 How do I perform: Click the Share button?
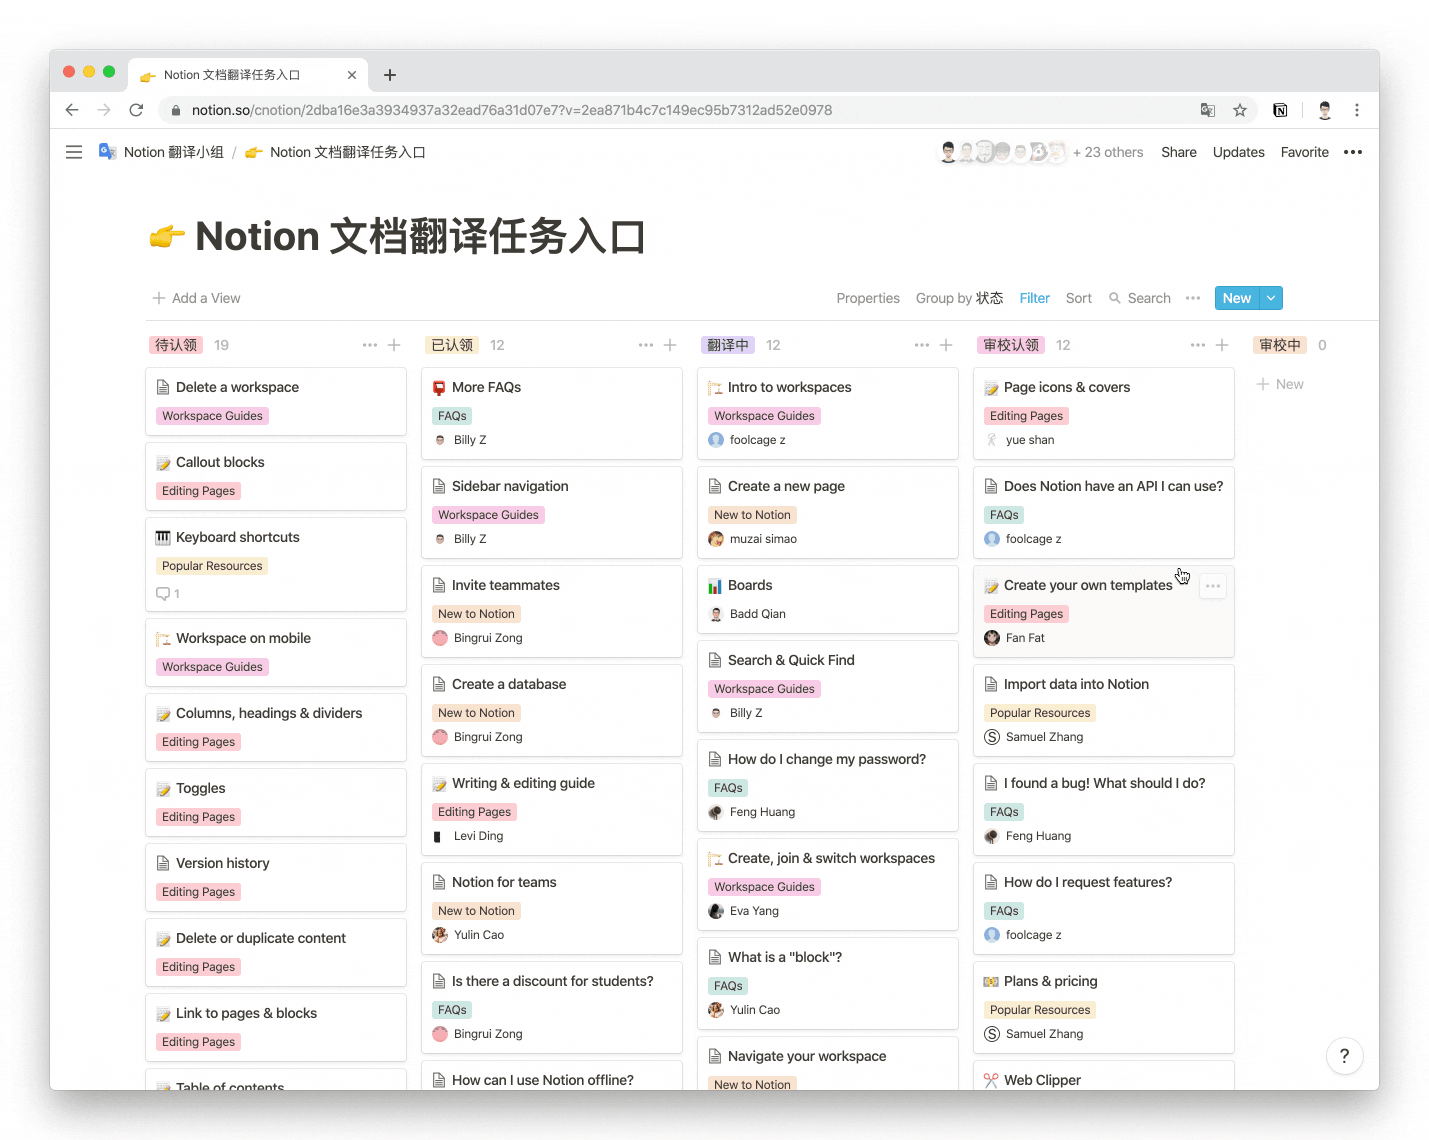point(1179,152)
